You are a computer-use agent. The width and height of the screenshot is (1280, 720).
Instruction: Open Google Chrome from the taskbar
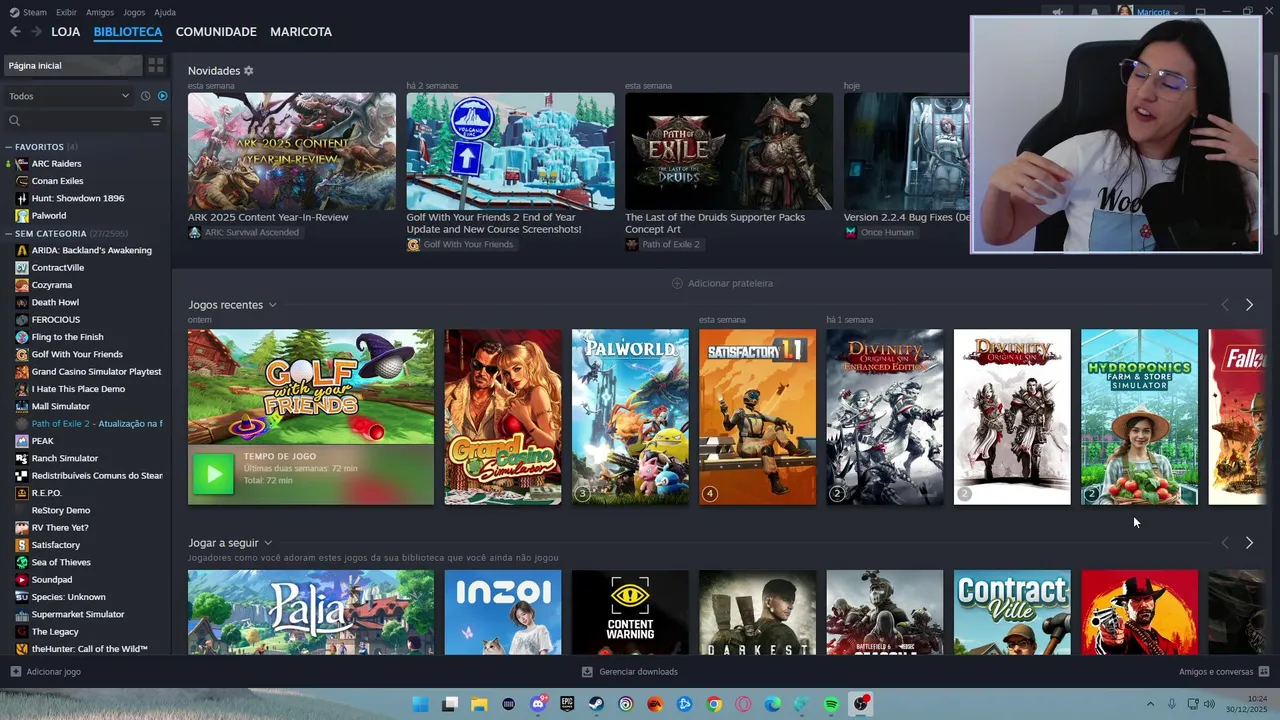point(714,704)
